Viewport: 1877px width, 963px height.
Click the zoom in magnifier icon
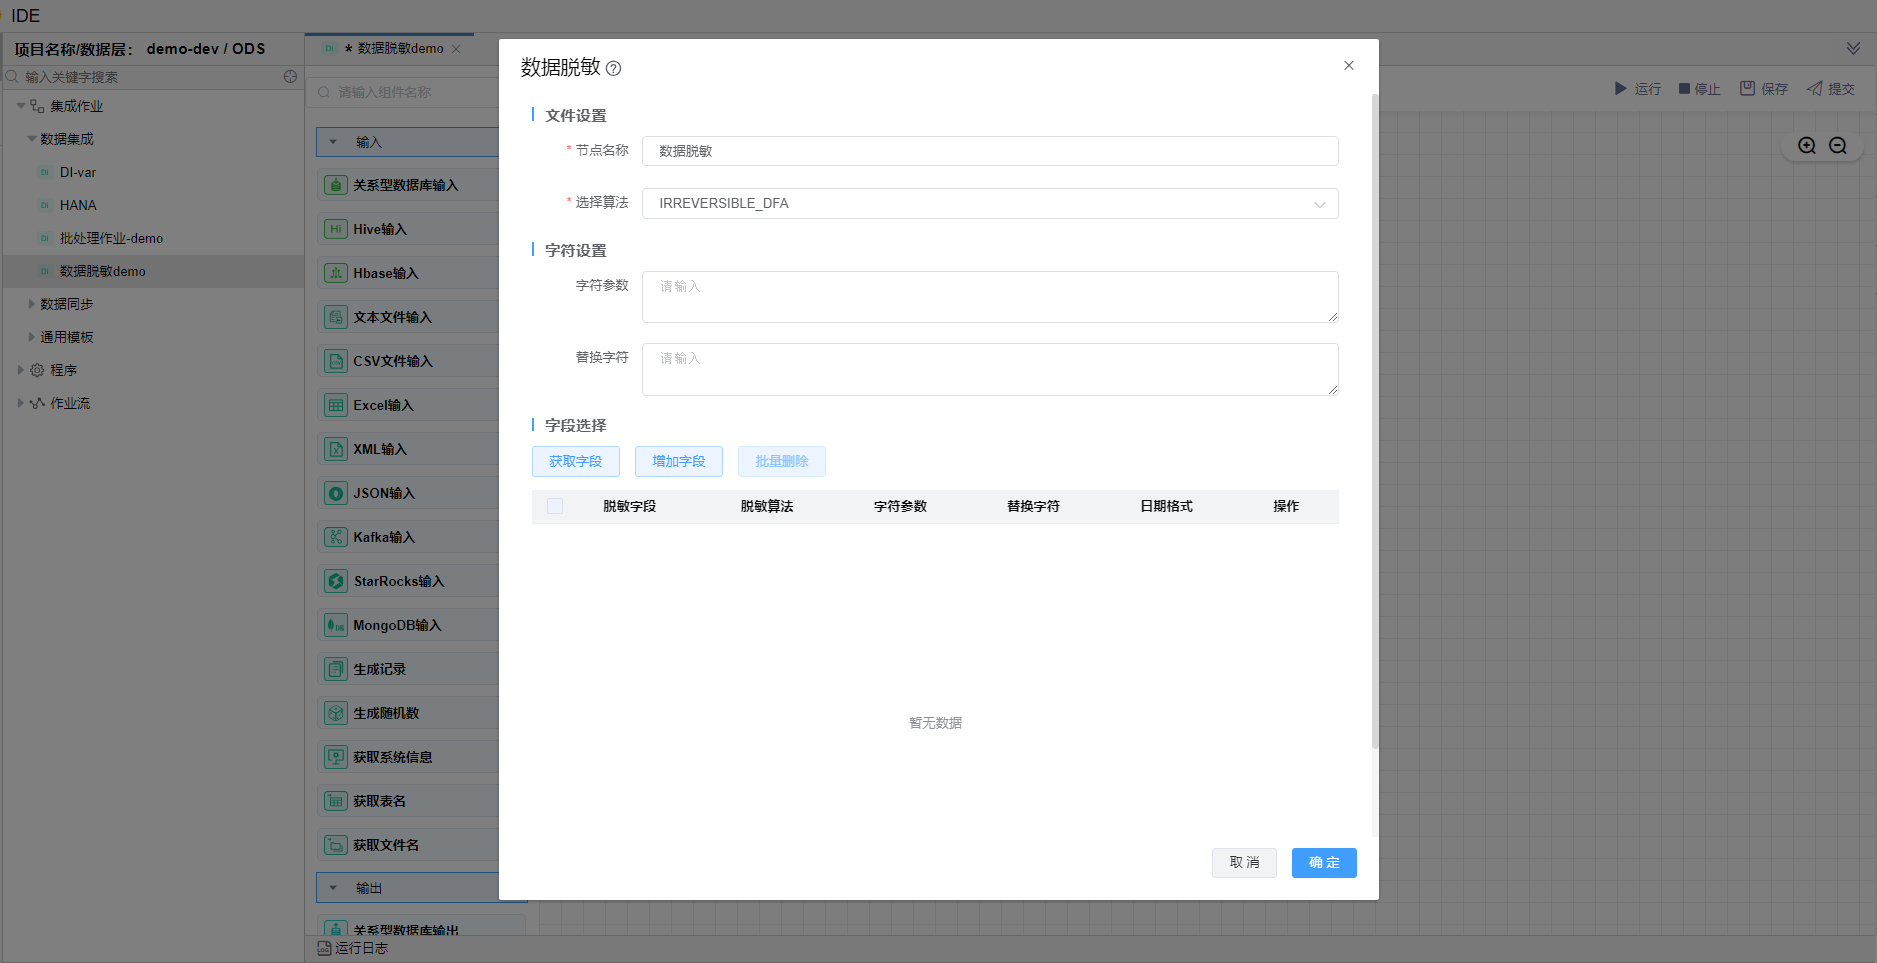tap(1806, 146)
